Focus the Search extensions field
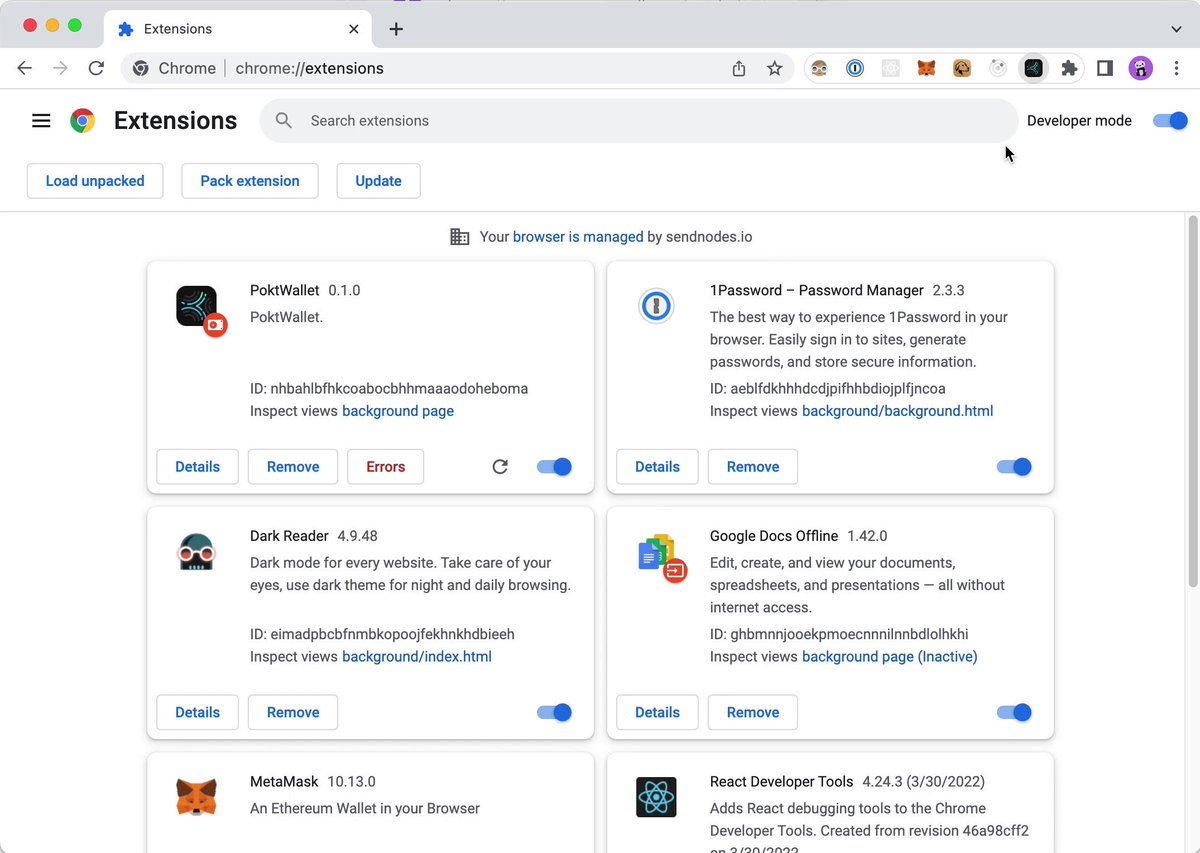Image resolution: width=1200 pixels, height=853 pixels. [638, 121]
